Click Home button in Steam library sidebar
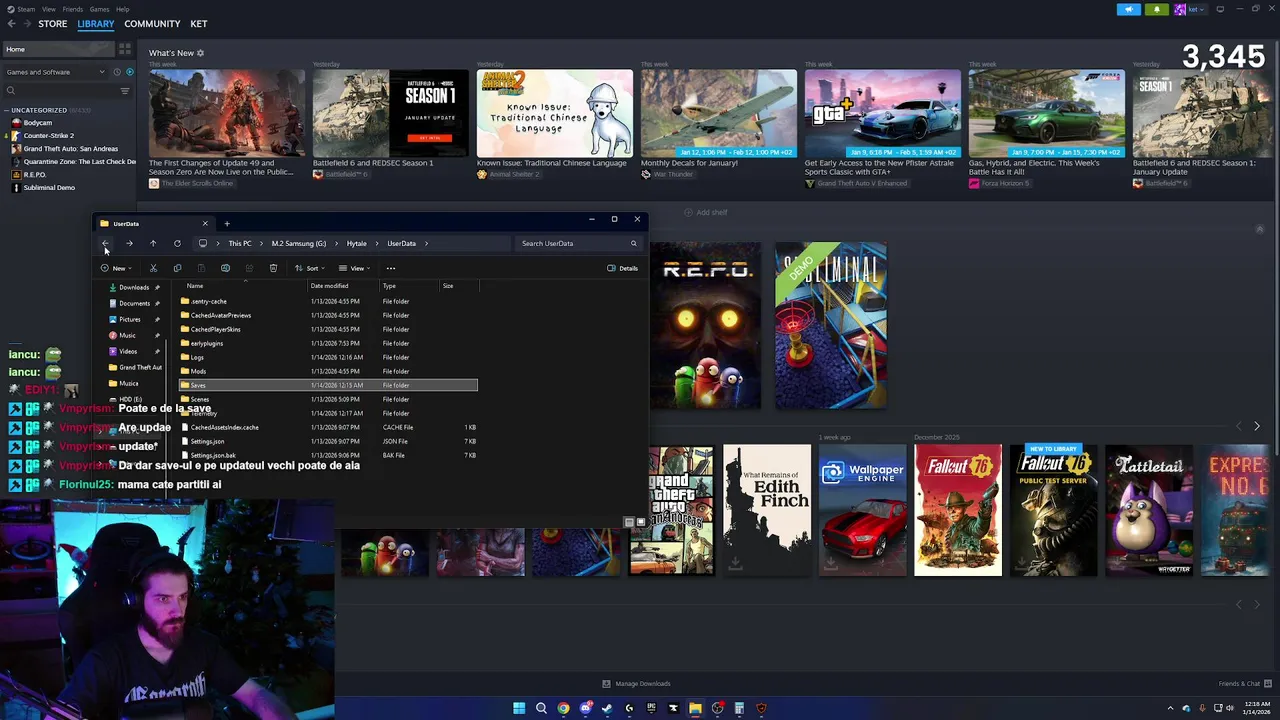 58,49
